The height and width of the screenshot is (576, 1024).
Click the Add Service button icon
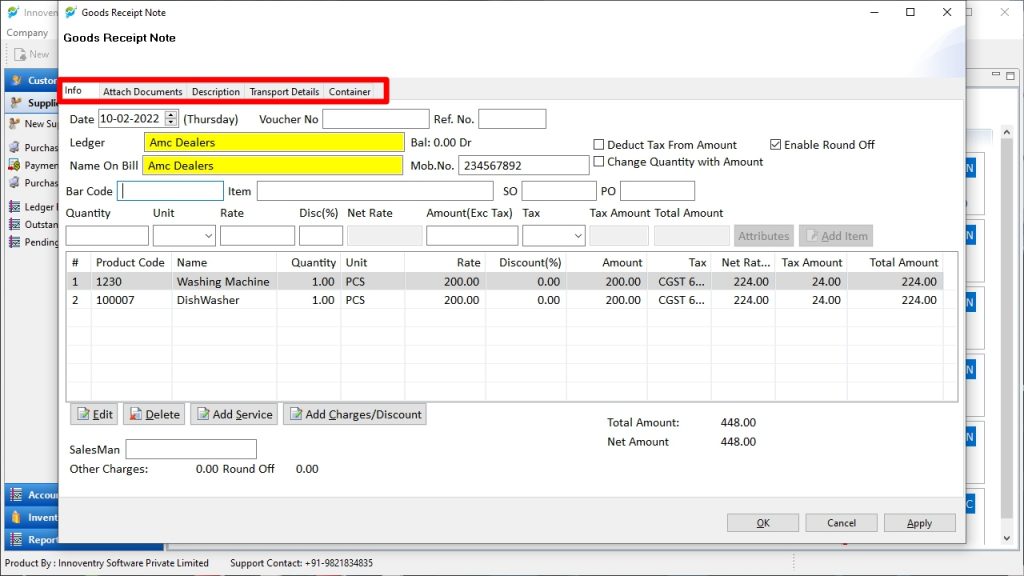point(203,414)
